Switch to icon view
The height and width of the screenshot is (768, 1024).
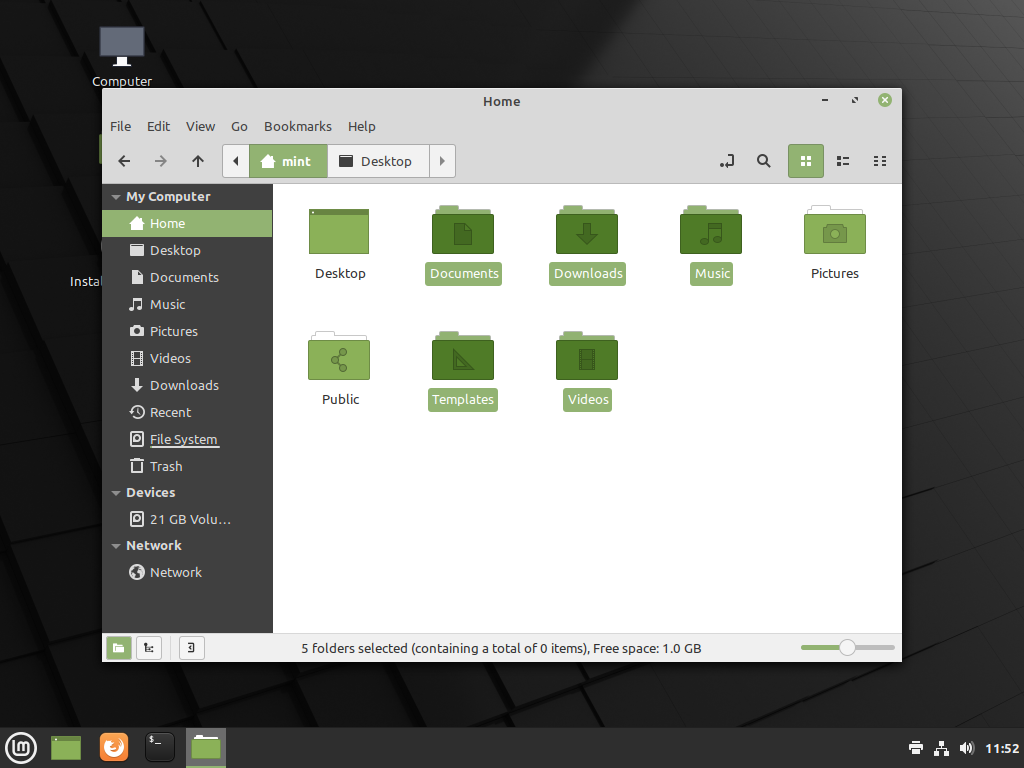[x=806, y=161]
